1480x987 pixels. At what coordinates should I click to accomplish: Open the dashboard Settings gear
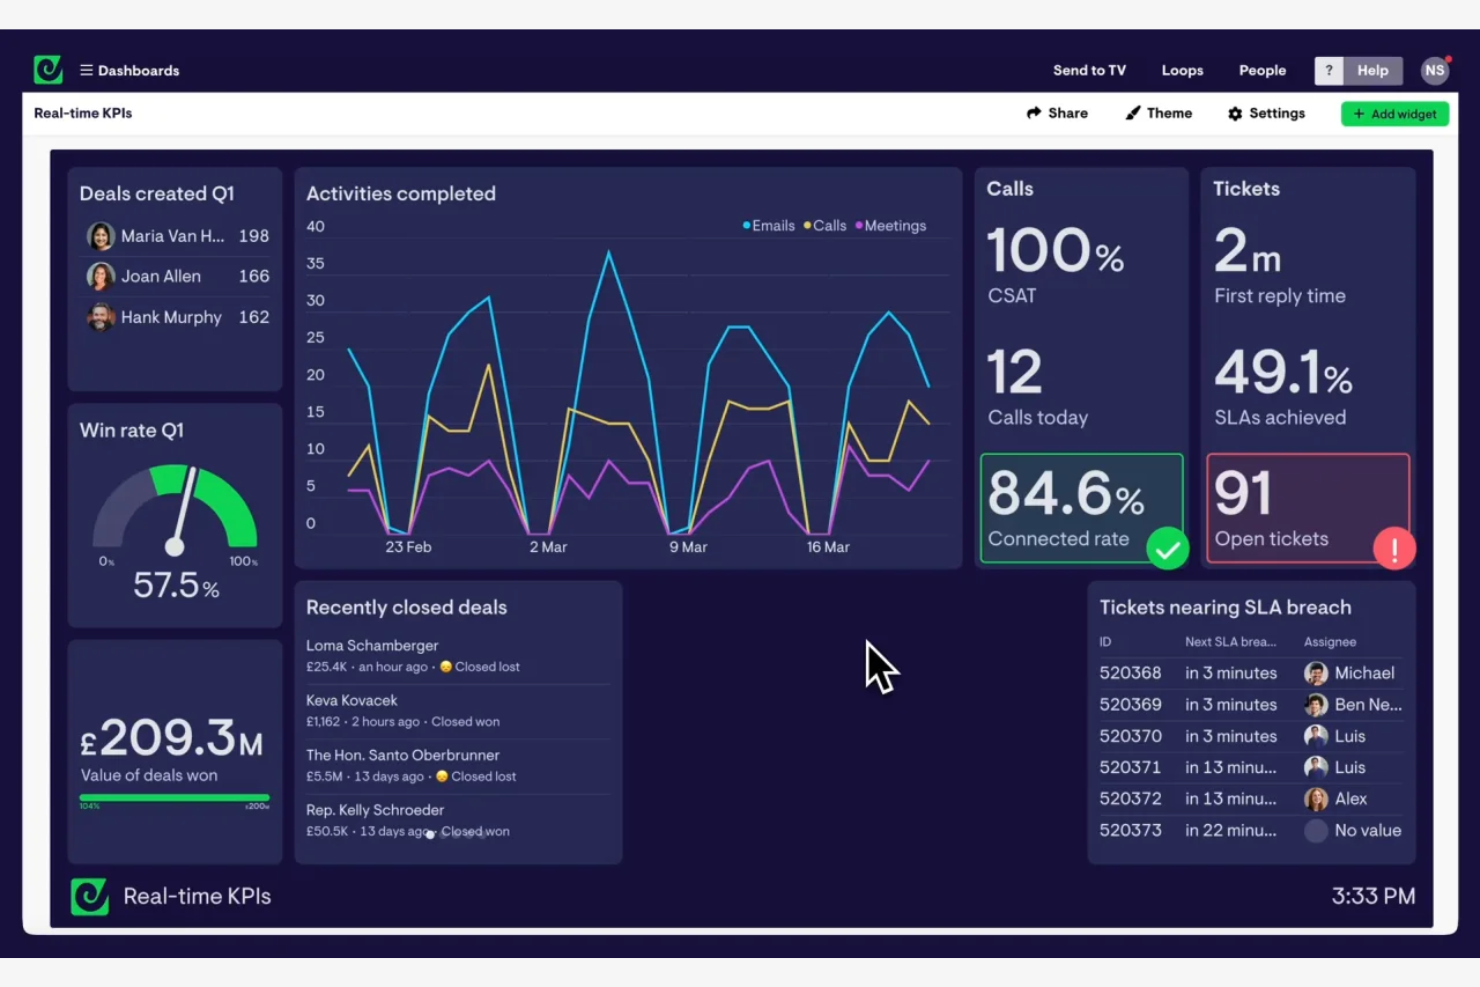(x=1235, y=113)
